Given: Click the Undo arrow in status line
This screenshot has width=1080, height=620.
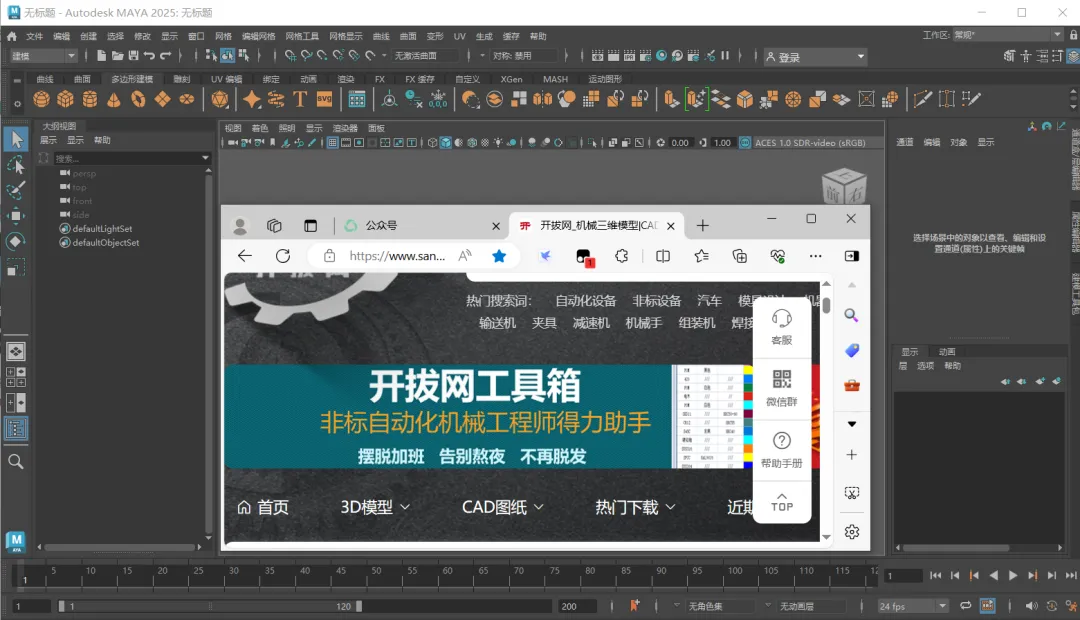Looking at the screenshot, I should click(x=149, y=56).
